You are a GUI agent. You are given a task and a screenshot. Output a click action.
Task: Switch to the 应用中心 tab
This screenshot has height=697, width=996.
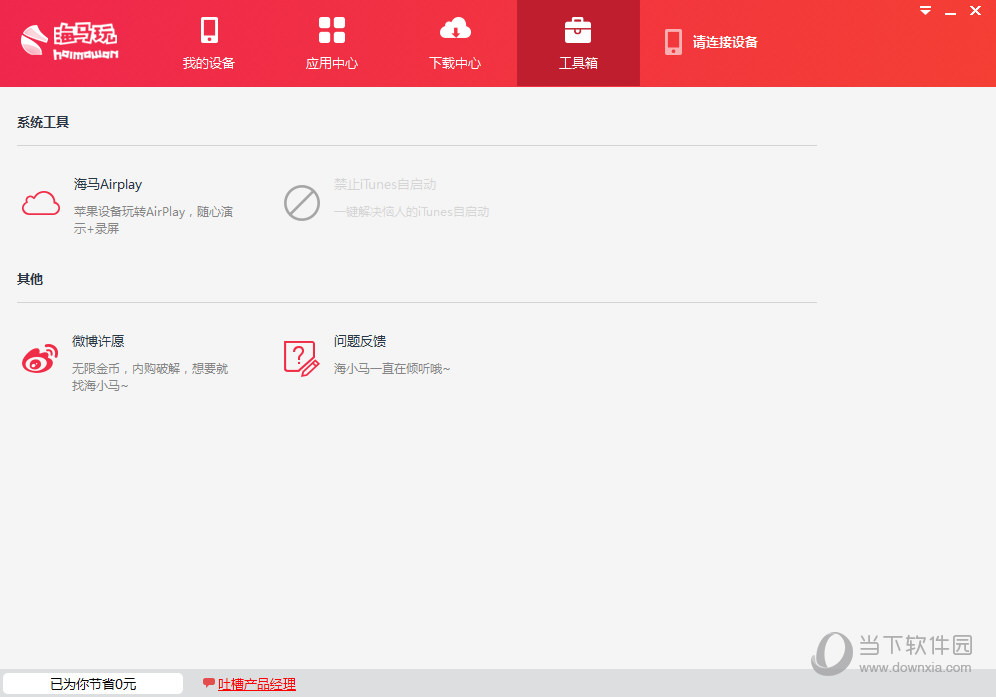coord(331,43)
